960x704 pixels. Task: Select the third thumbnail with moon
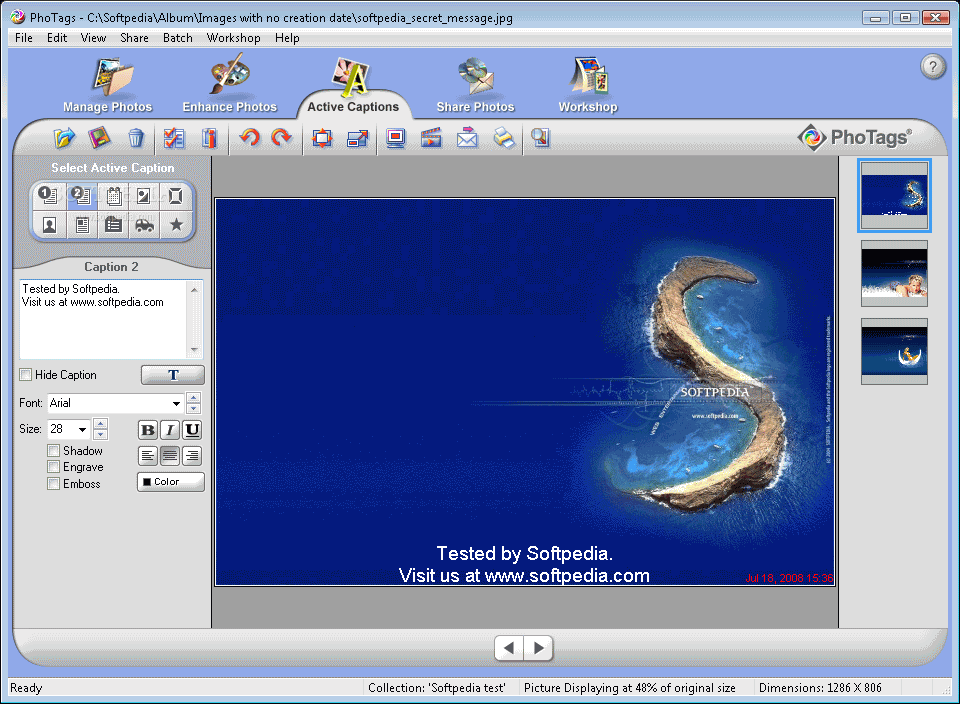tap(894, 351)
